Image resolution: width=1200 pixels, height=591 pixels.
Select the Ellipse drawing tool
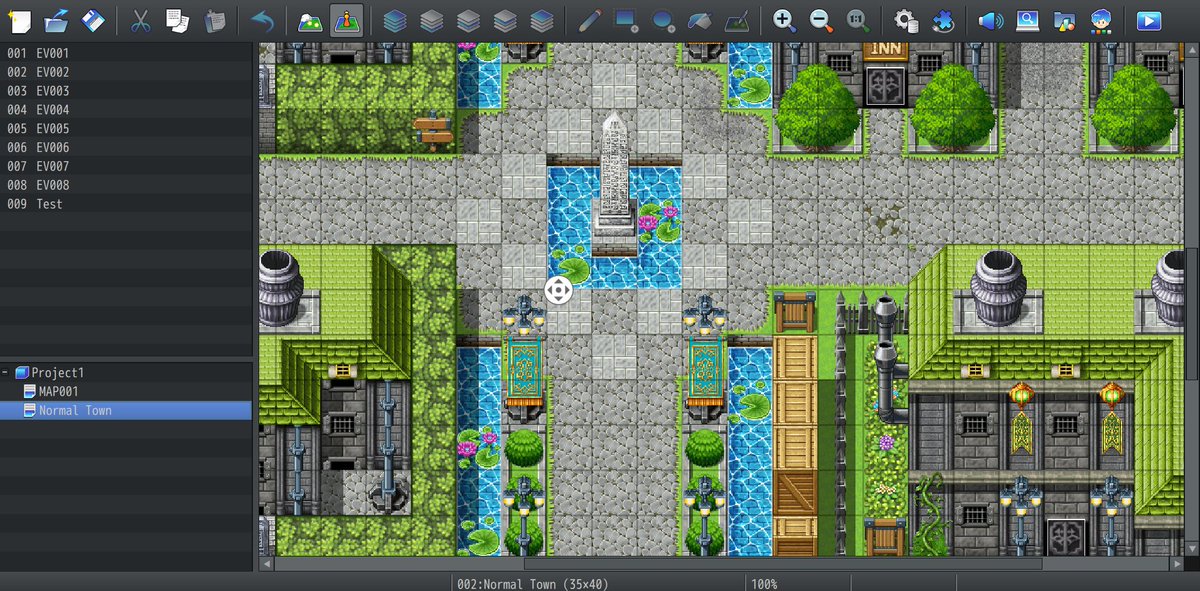coord(661,18)
